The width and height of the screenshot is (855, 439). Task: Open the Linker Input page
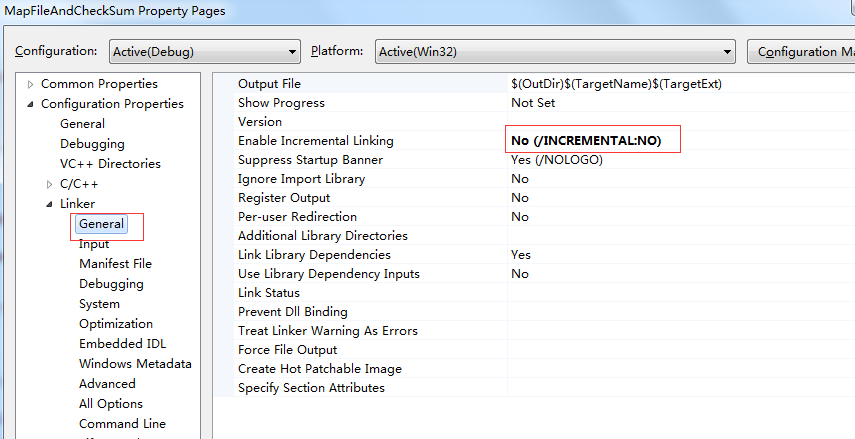[94, 244]
